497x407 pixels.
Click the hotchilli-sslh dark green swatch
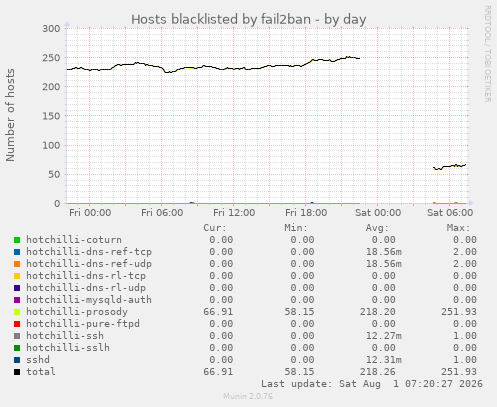(x=17, y=348)
